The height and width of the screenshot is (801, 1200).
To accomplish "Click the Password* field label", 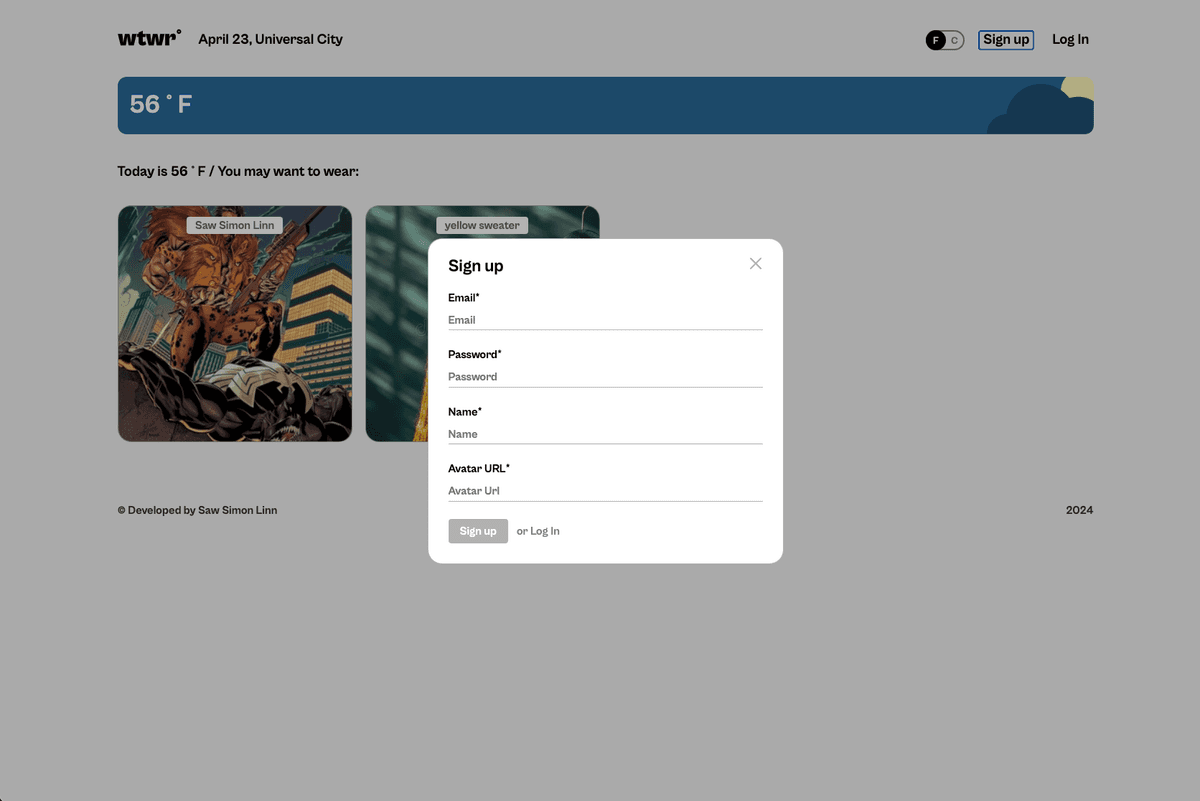I will coord(475,355).
